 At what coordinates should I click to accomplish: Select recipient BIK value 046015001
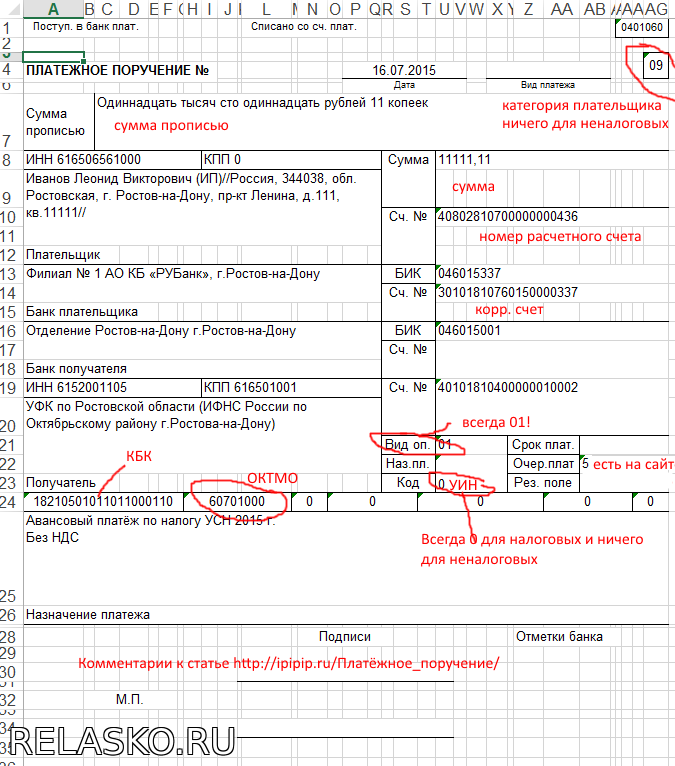(x=469, y=331)
